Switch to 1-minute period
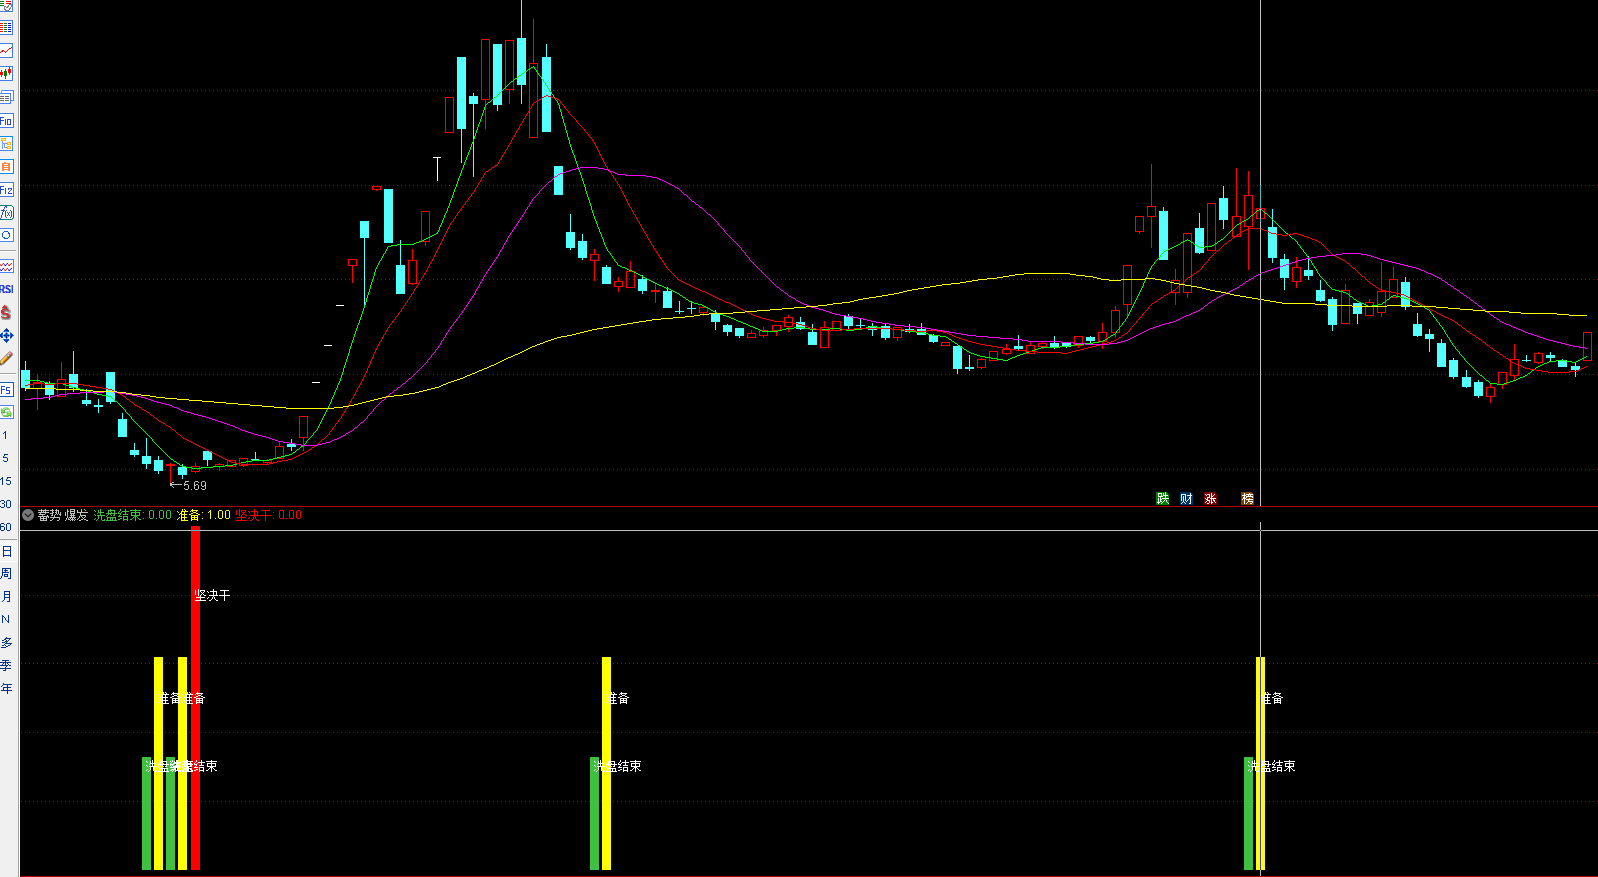This screenshot has height=877, width=1598. pos(5,435)
